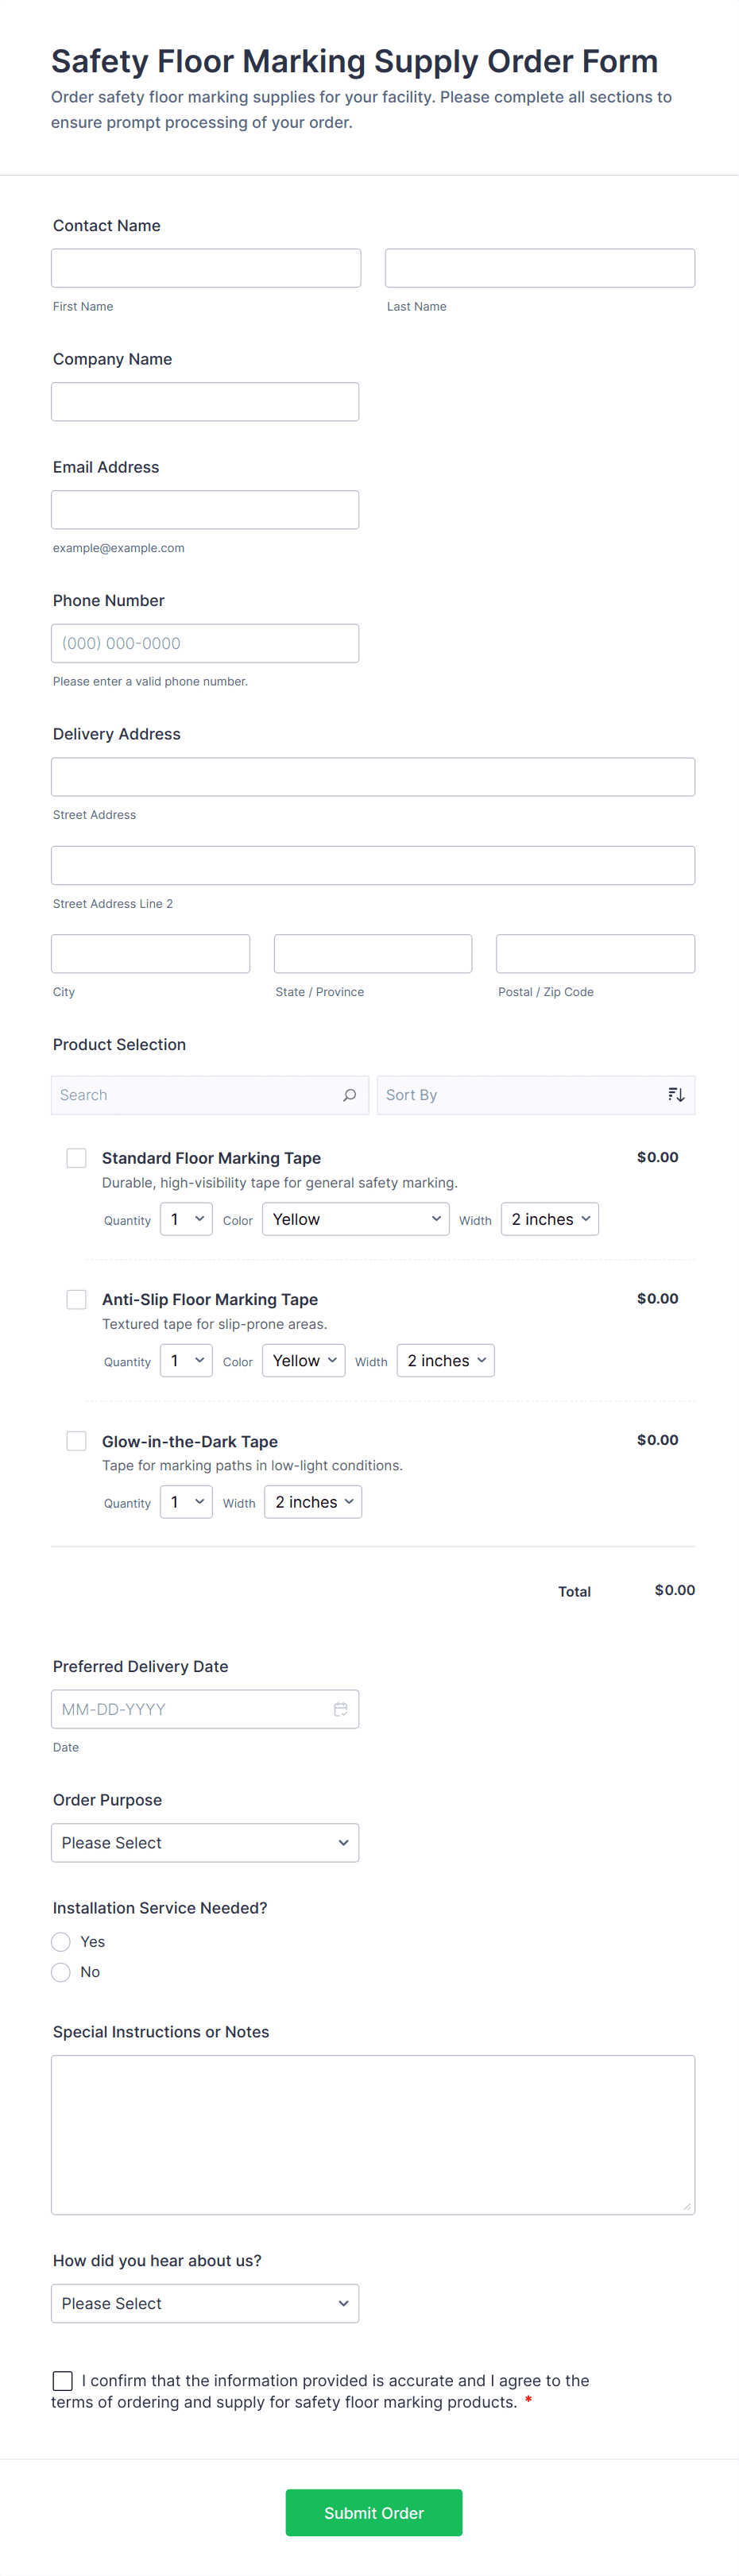
Task: Click the Postal / Zip Code field
Action: click(x=595, y=954)
